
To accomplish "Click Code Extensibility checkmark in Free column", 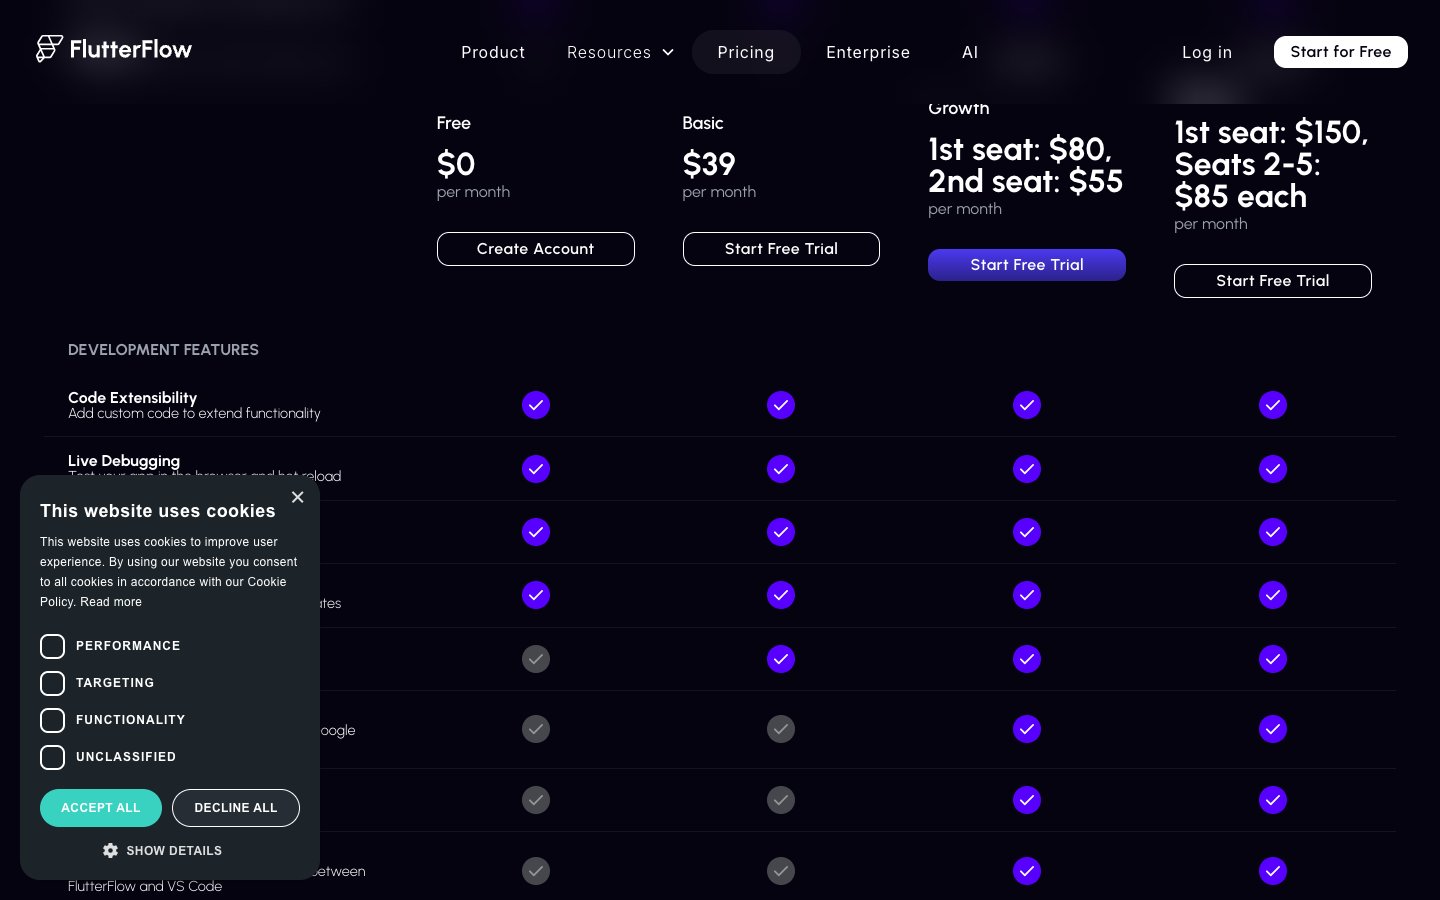I will coord(536,405).
